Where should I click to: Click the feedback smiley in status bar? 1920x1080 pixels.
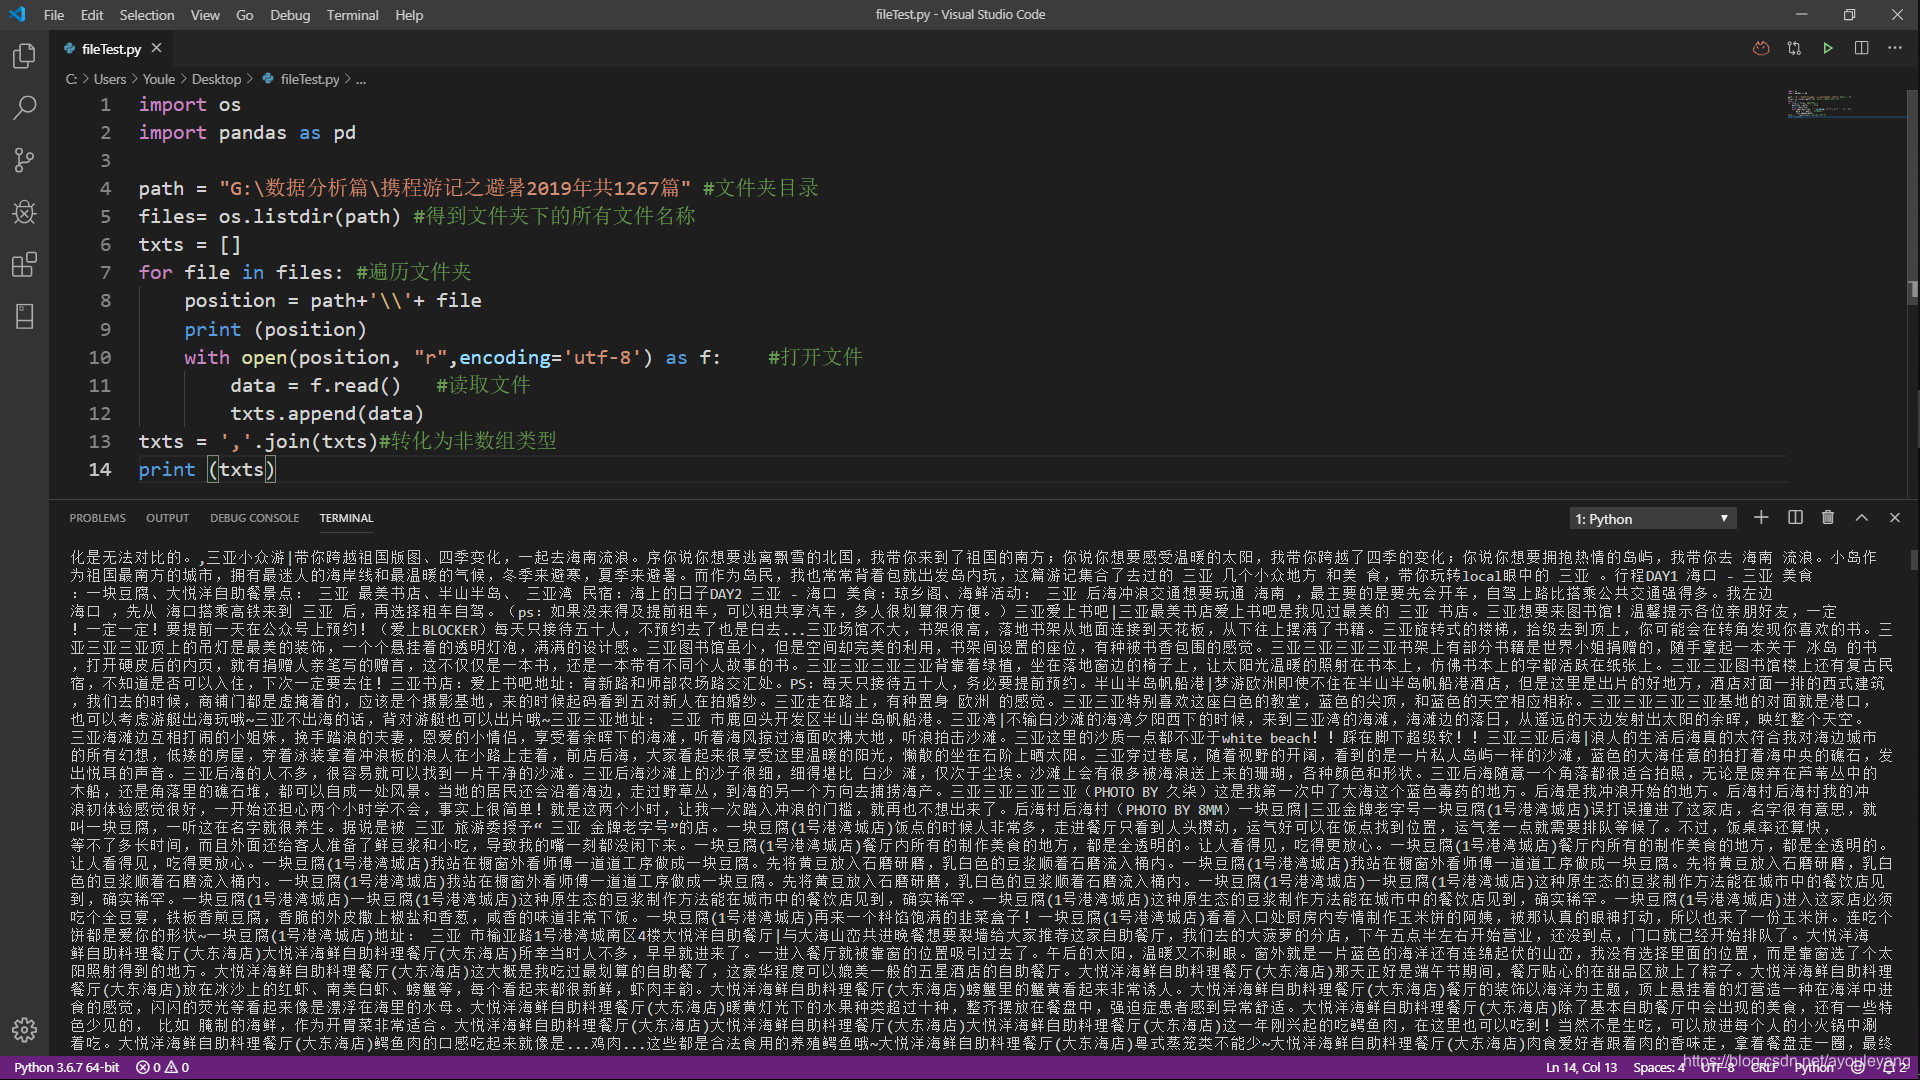[x=1857, y=1067]
